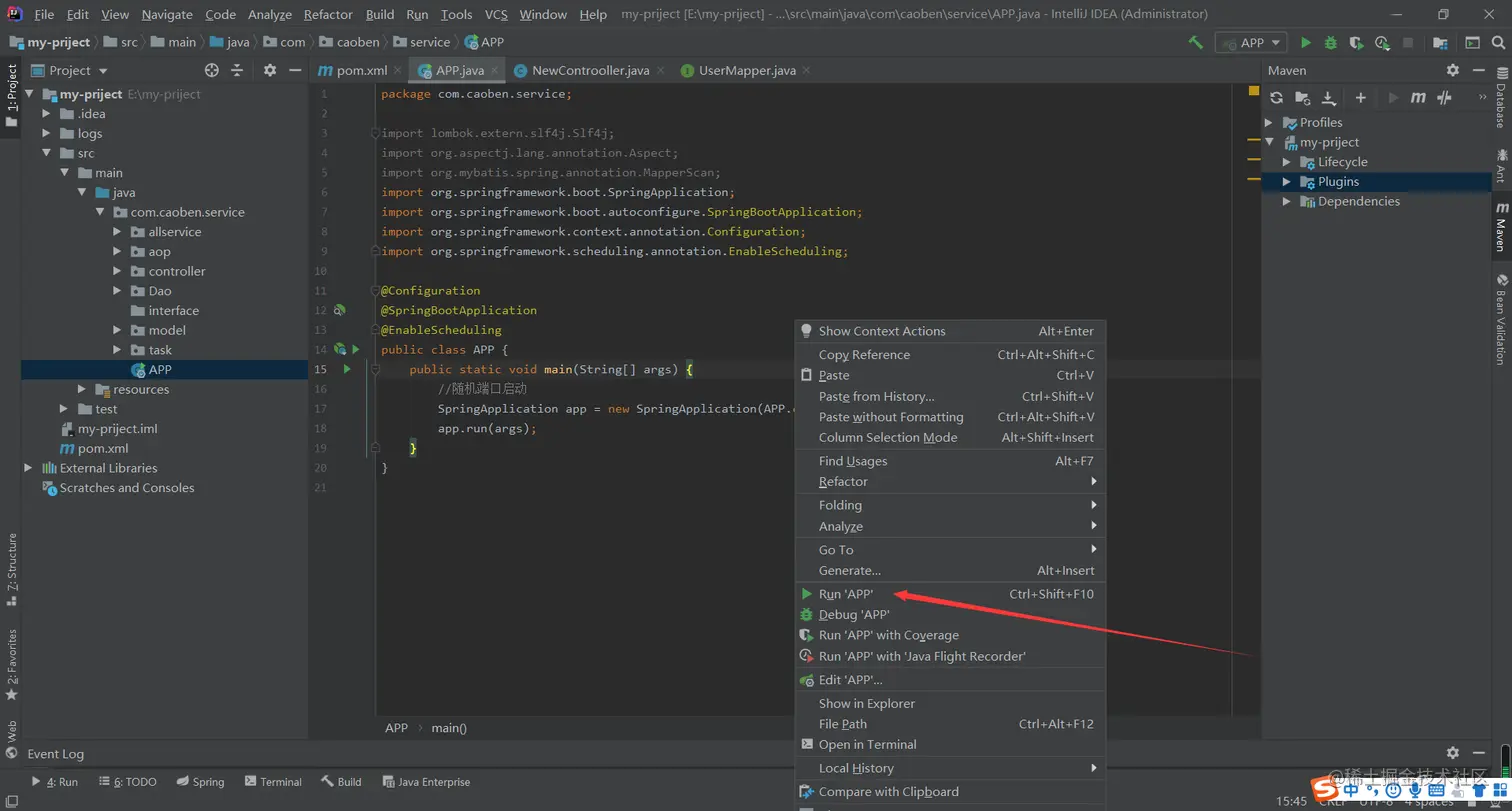Open Bean Validation side tab
This screenshot has height=811, width=1512.
pos(1500,319)
